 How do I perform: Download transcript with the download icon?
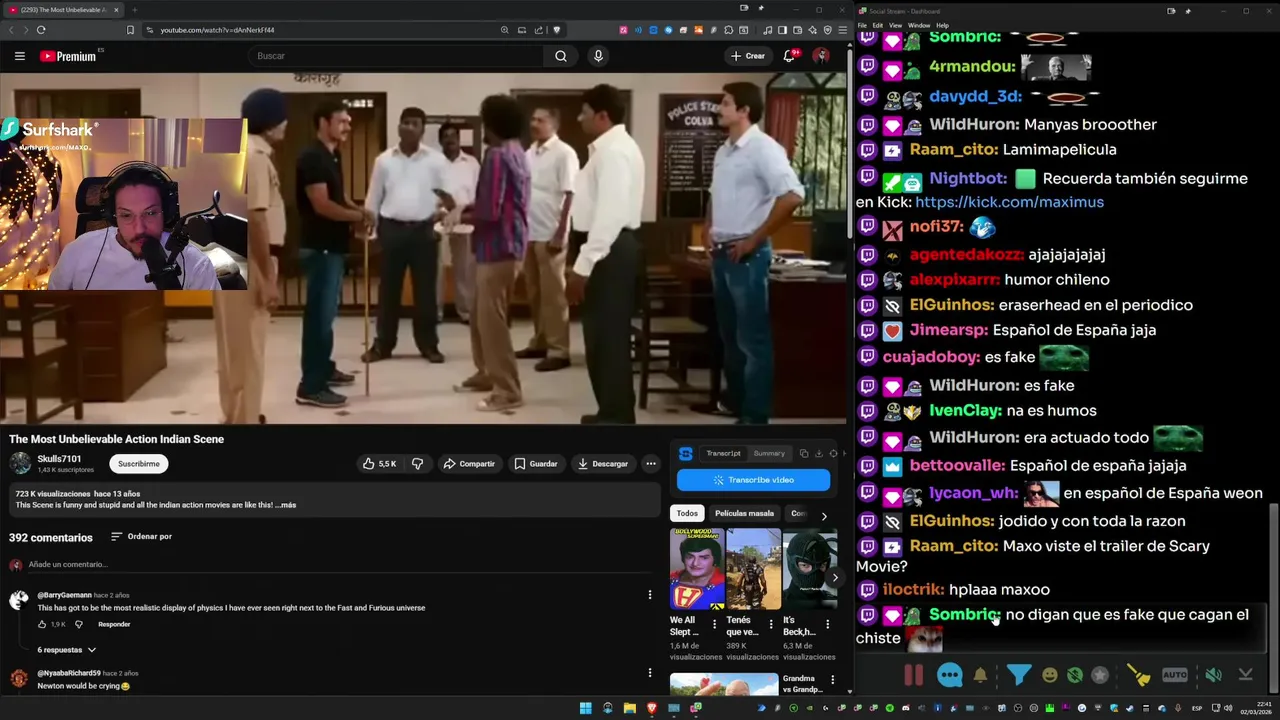pyautogui.click(x=818, y=453)
